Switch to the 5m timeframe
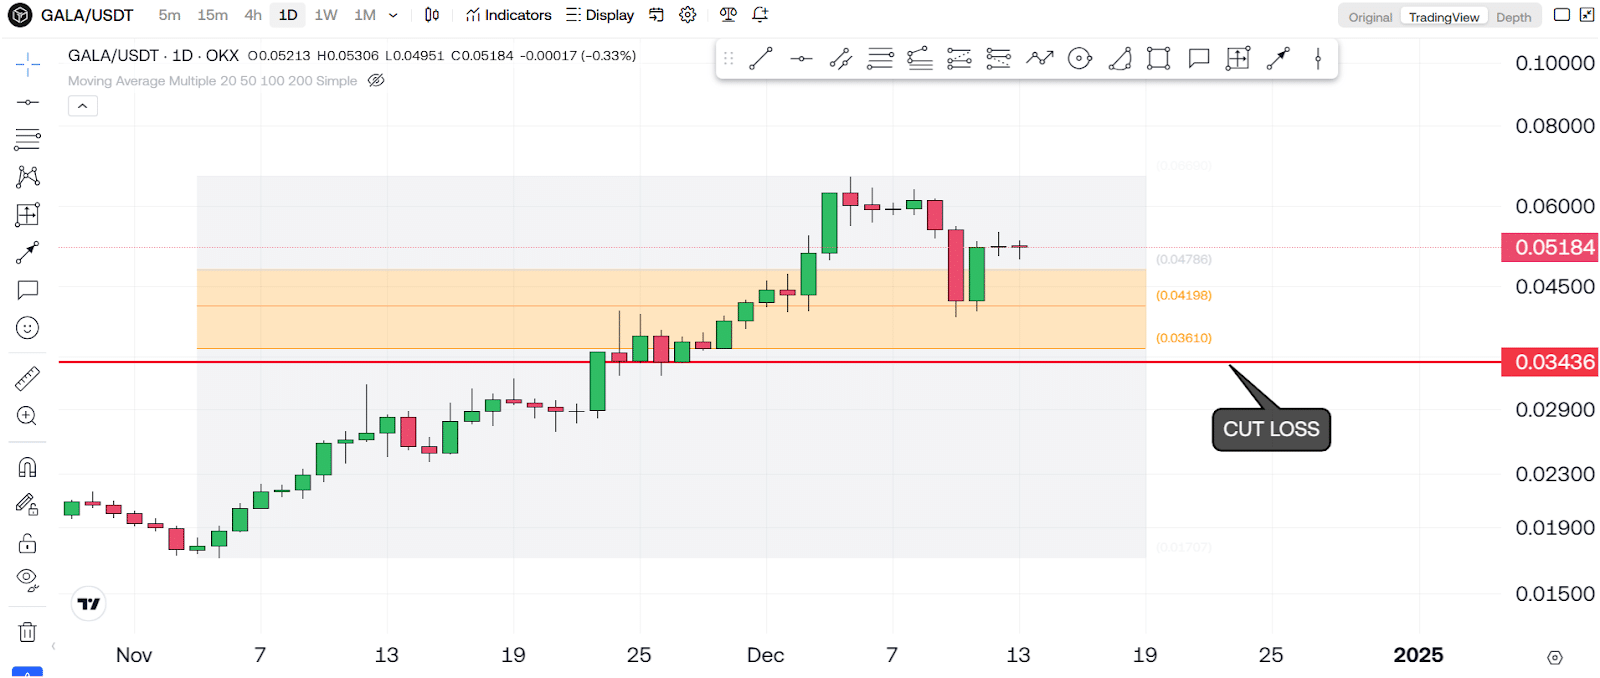This screenshot has width=1600, height=678. tap(170, 15)
